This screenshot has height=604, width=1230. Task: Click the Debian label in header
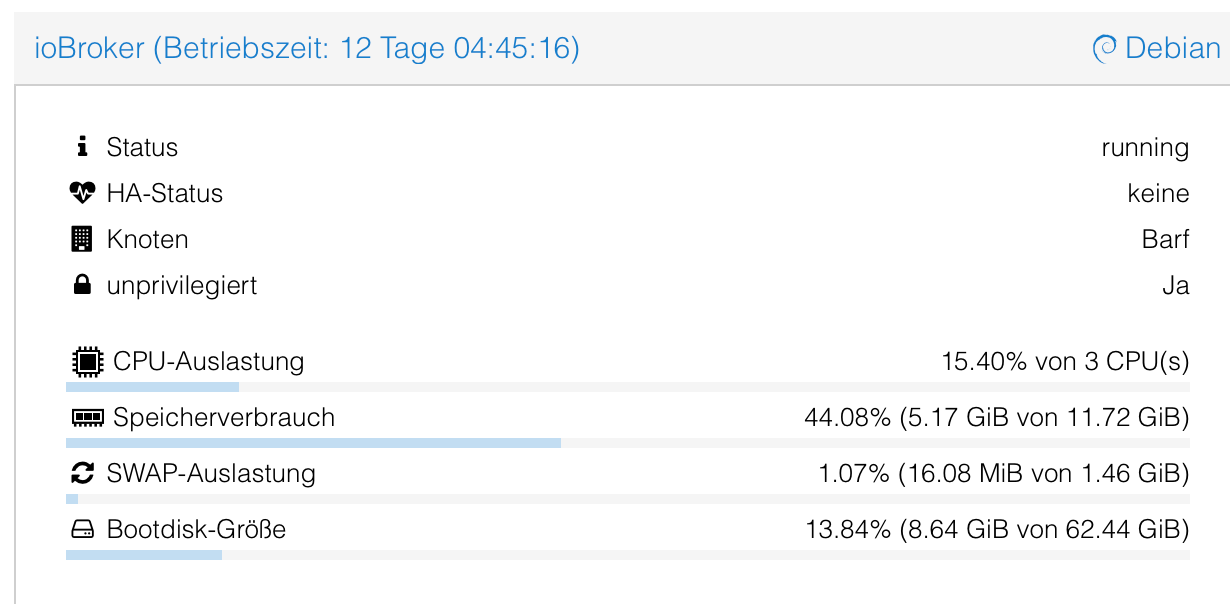click(1173, 48)
